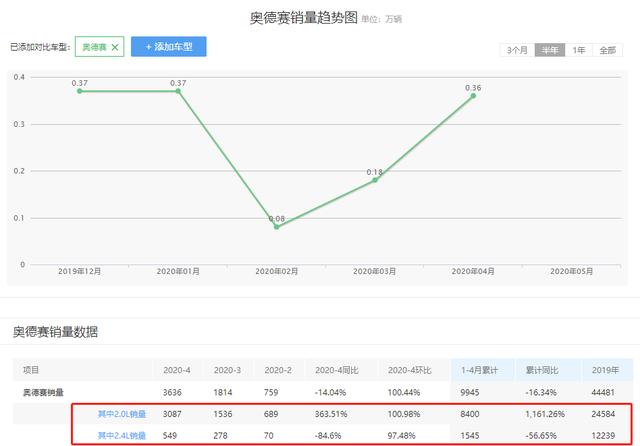Screen dimensions: 640x446
Task: Click the 24584 cell
Action: [x=603, y=414]
